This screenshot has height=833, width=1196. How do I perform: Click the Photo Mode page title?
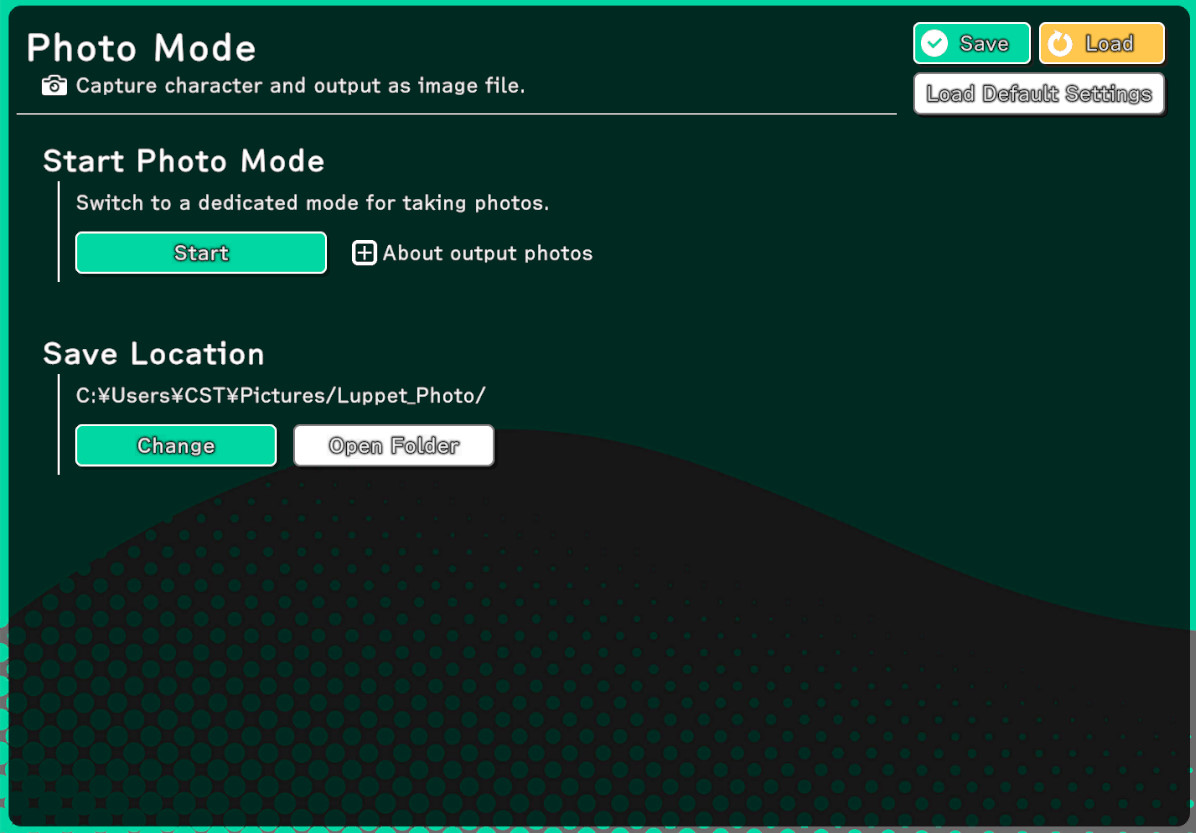click(x=141, y=48)
